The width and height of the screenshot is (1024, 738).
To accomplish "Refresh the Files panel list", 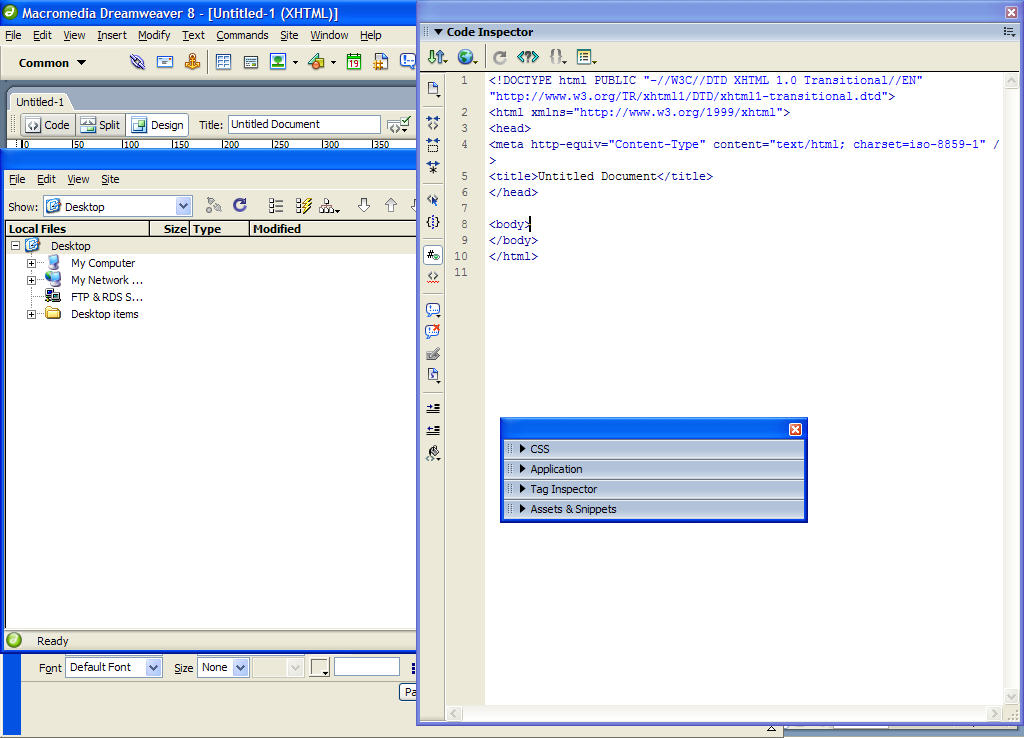I will pyautogui.click(x=240, y=206).
